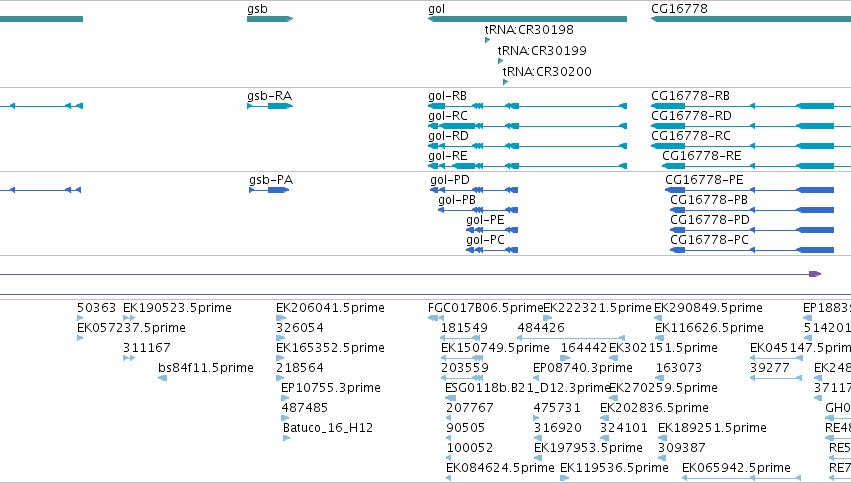Screen dimensions: 851x483
Task: Select the gol gene bar
Action: (527, 19)
